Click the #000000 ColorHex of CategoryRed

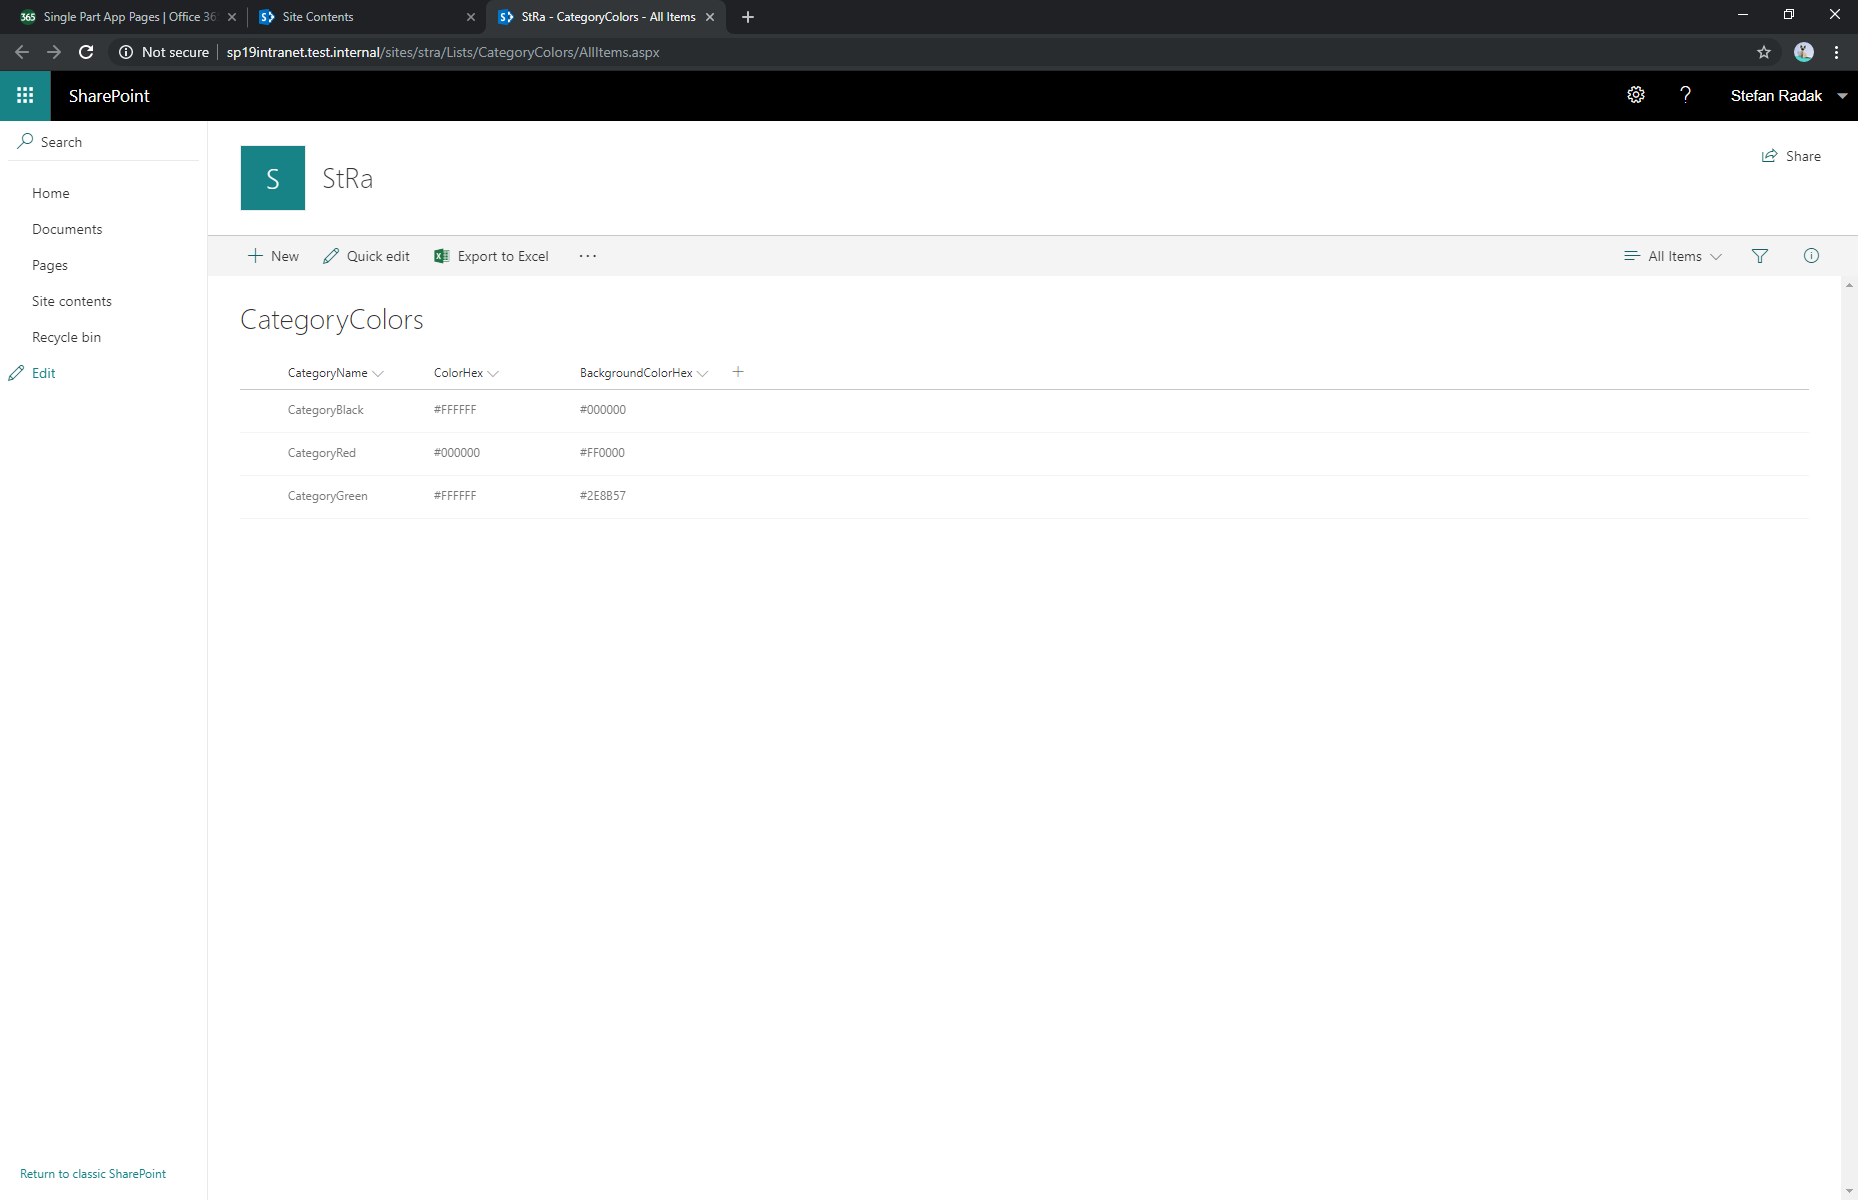[457, 453]
